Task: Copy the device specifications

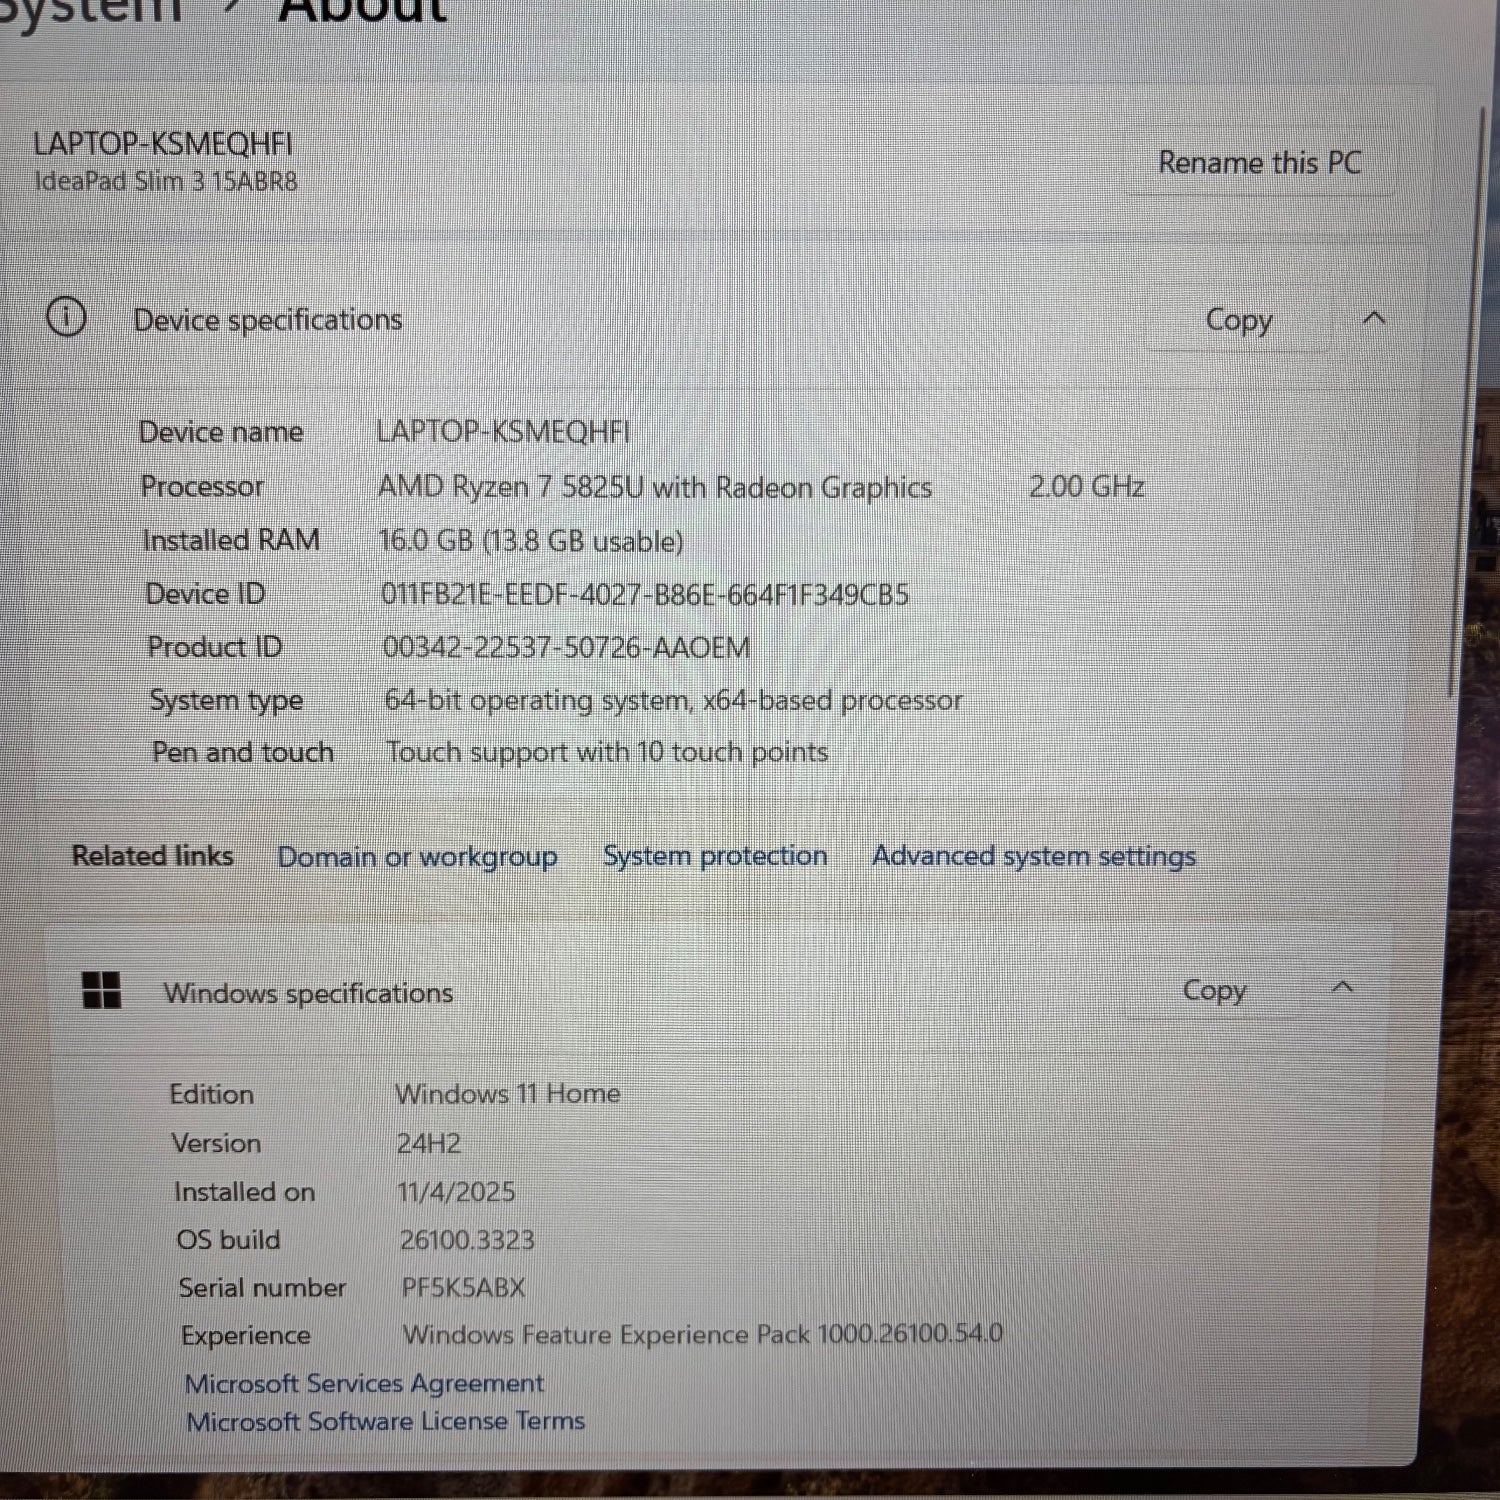Action: pos(1238,321)
